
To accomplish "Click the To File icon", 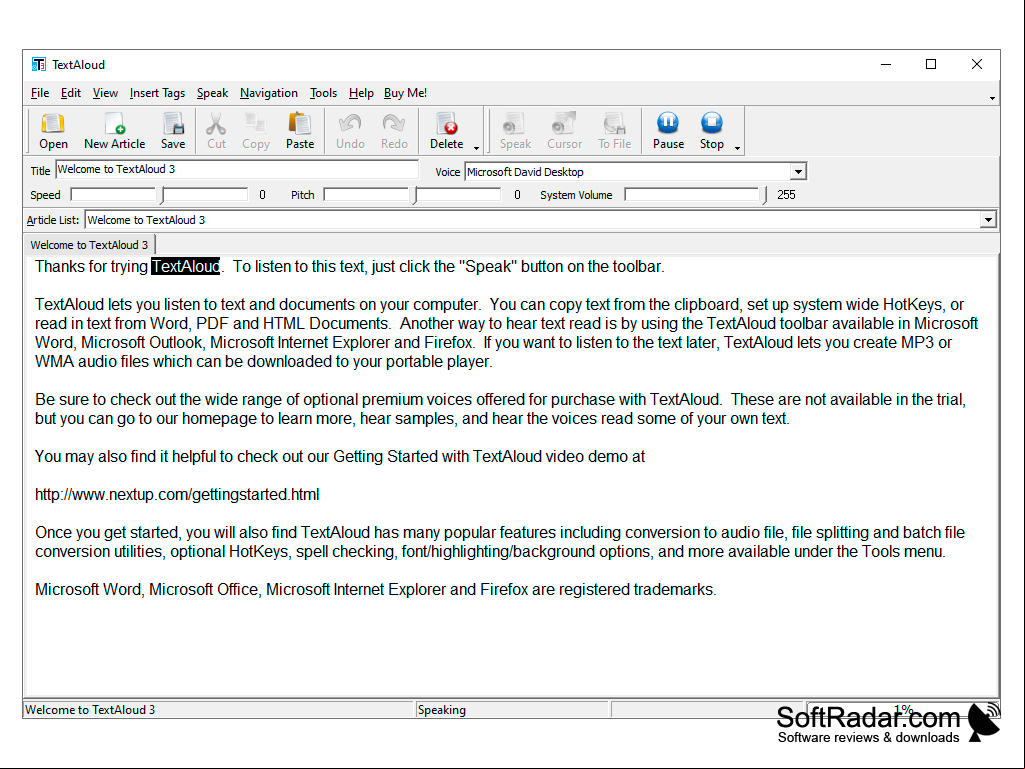I will click(x=614, y=131).
